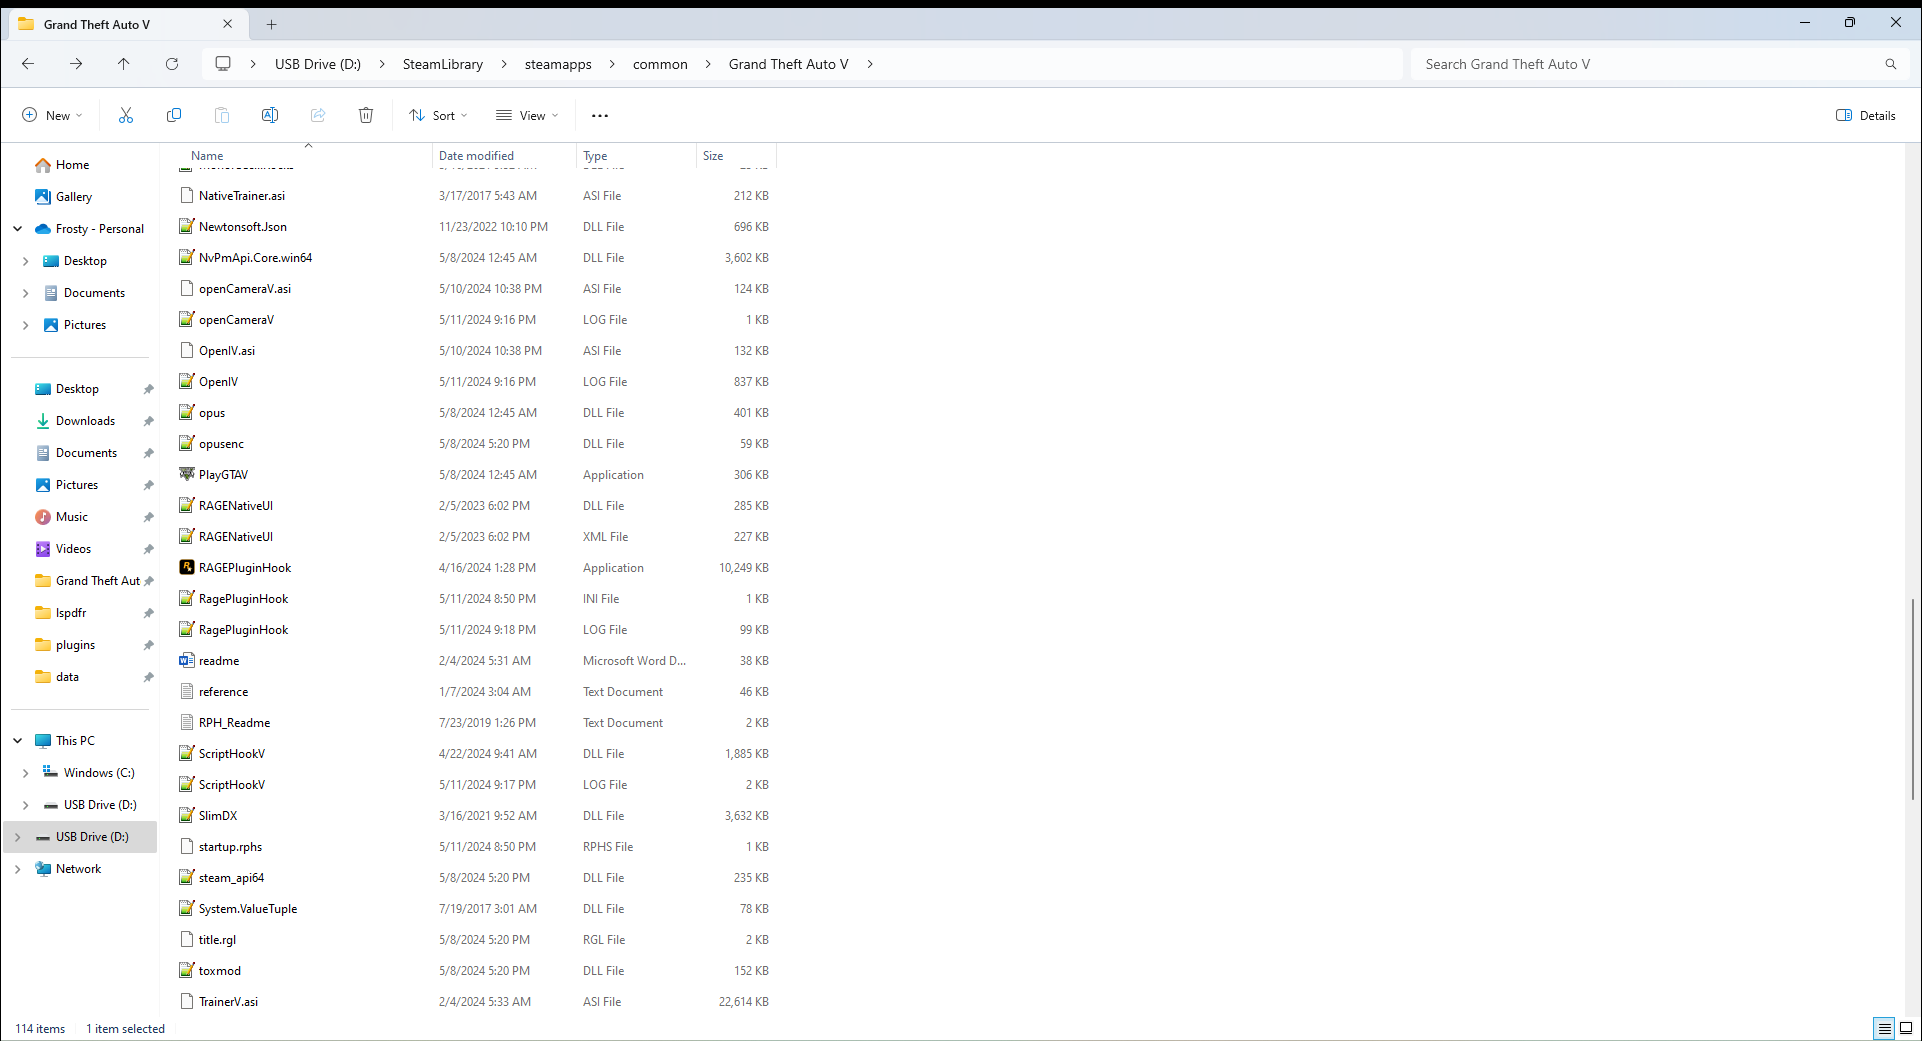
Task: Switch to large thumbnails view icon
Action: click(x=1906, y=1028)
